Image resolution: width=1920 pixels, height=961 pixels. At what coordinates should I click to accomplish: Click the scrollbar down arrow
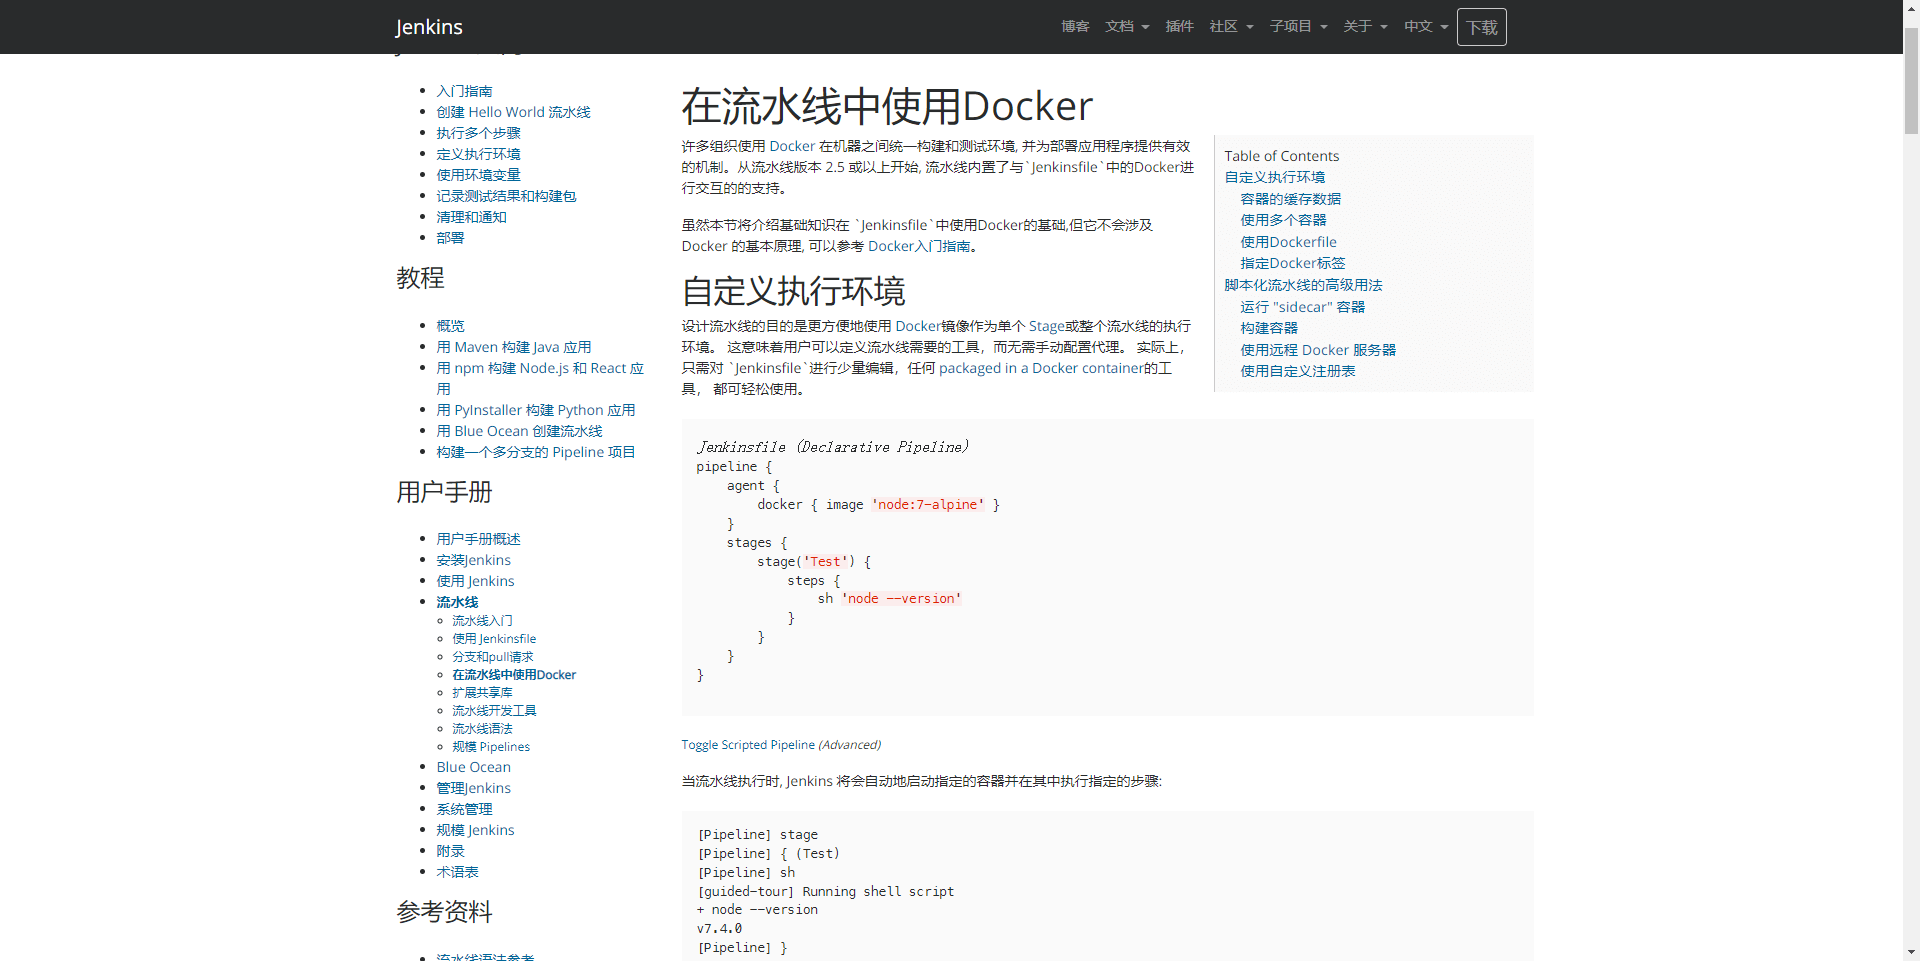point(1911,952)
